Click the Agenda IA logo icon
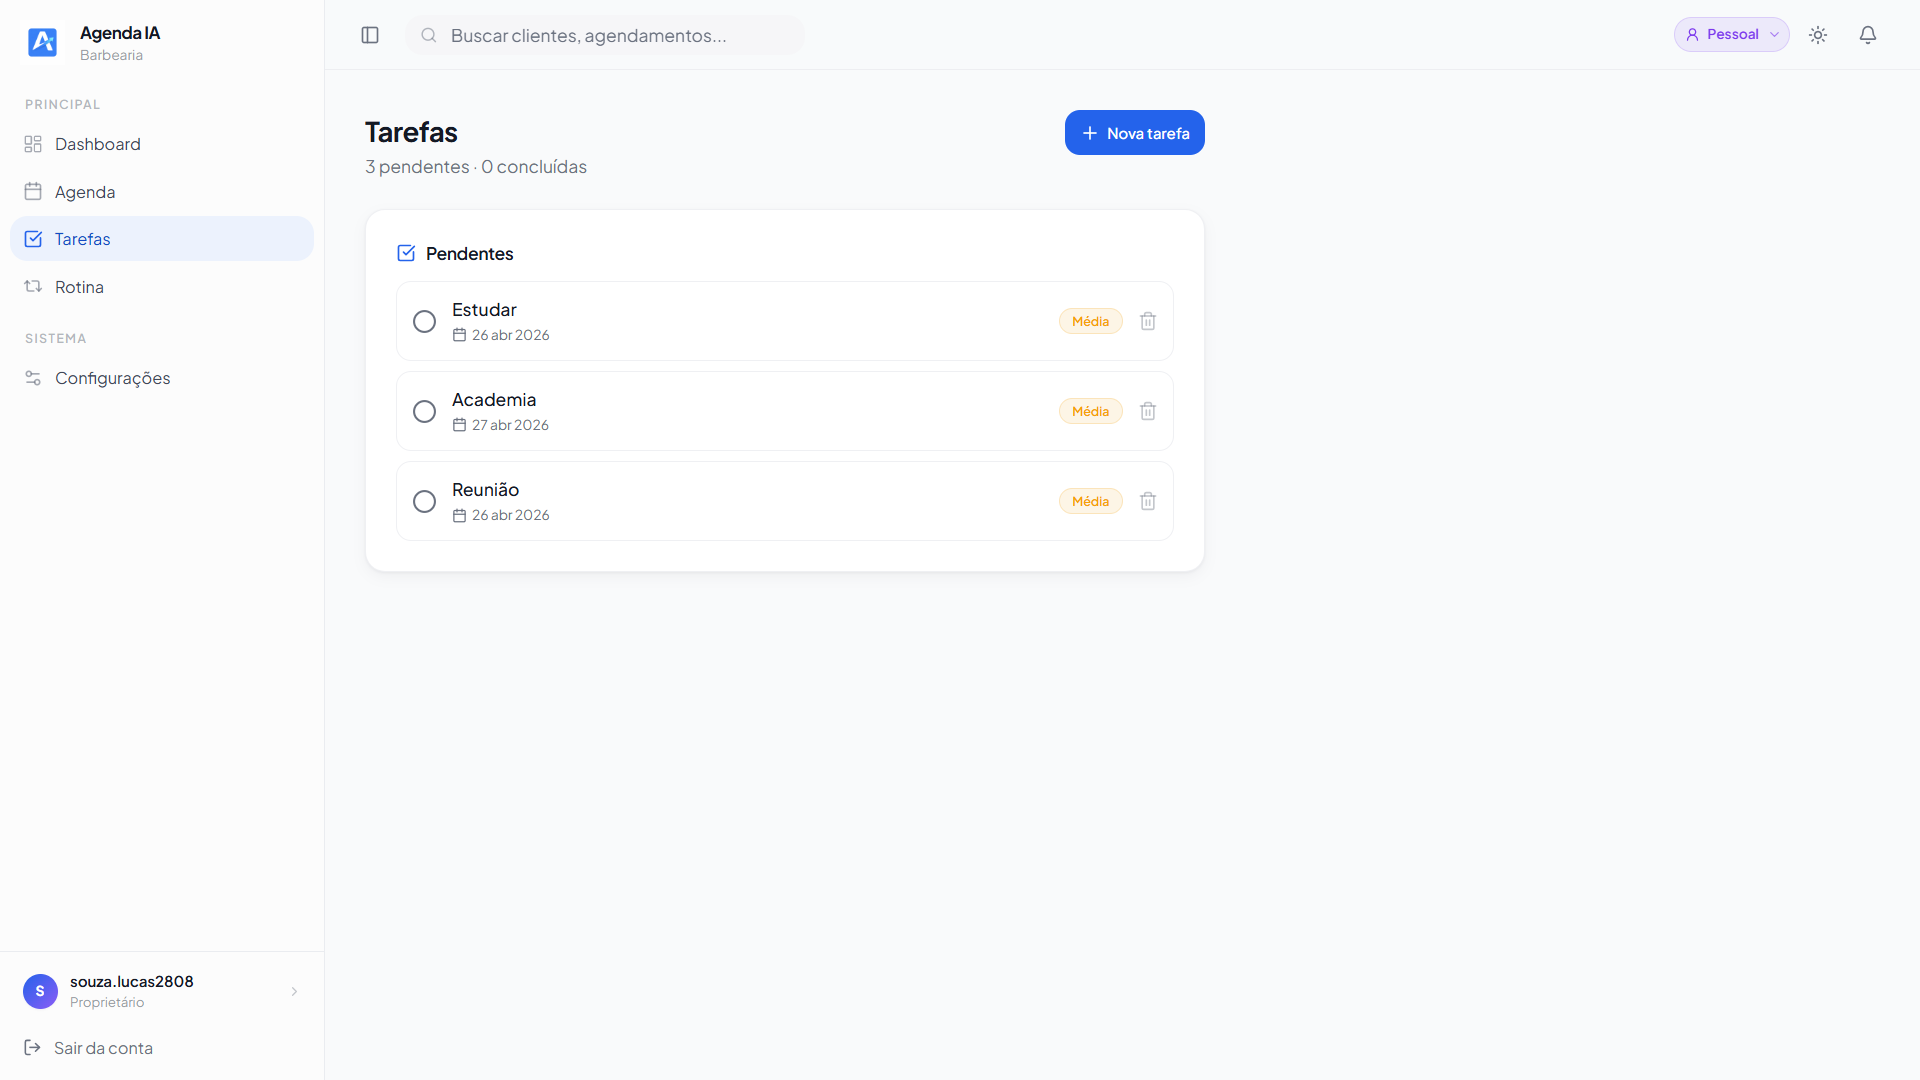 [x=42, y=42]
